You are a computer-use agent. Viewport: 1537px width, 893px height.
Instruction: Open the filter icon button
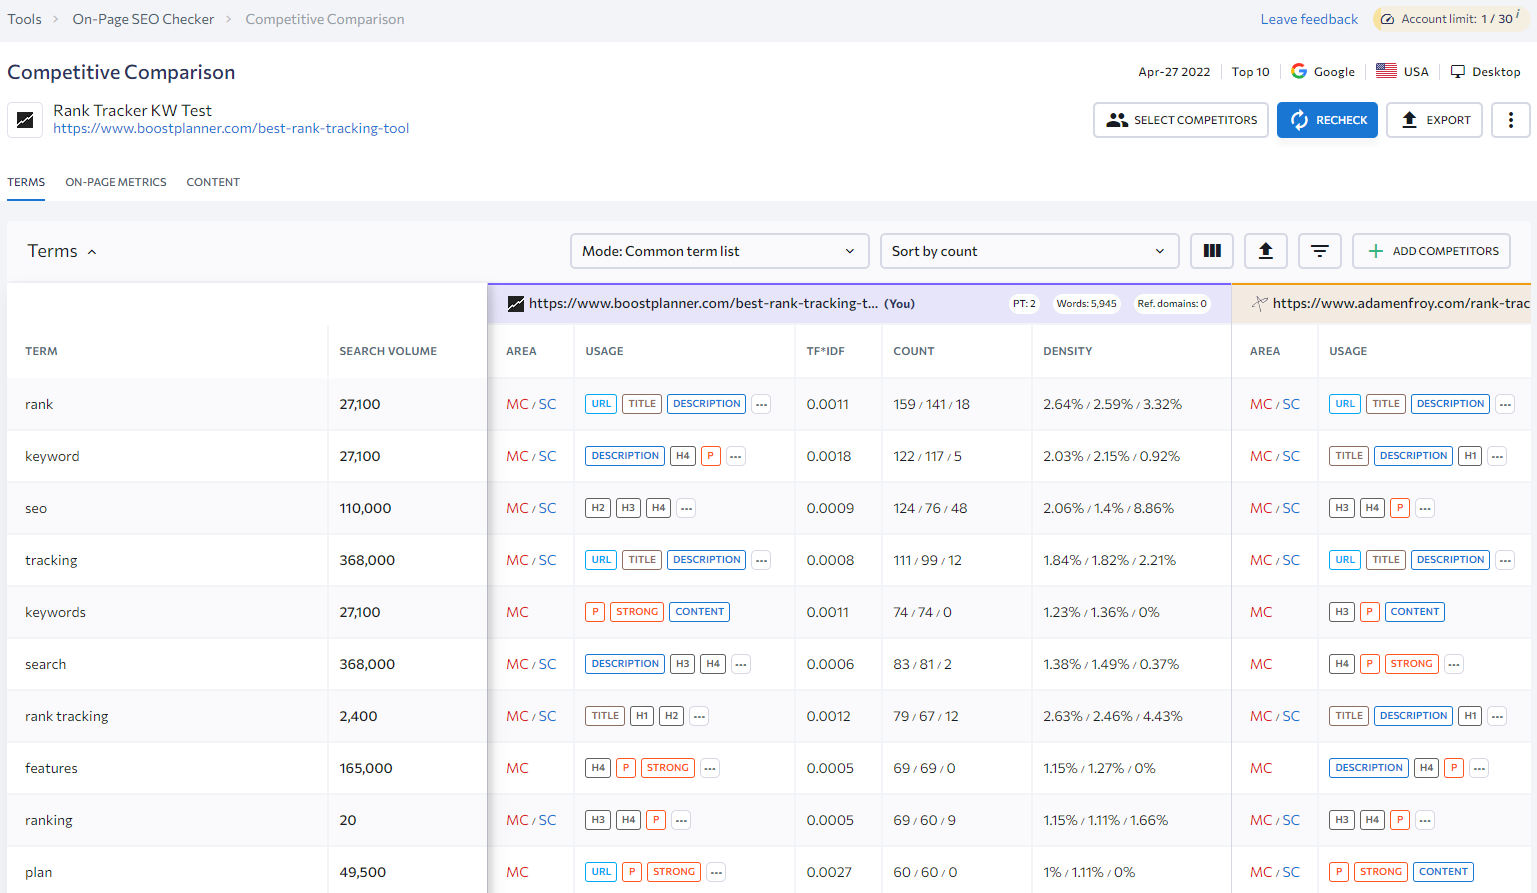pyautogui.click(x=1319, y=251)
